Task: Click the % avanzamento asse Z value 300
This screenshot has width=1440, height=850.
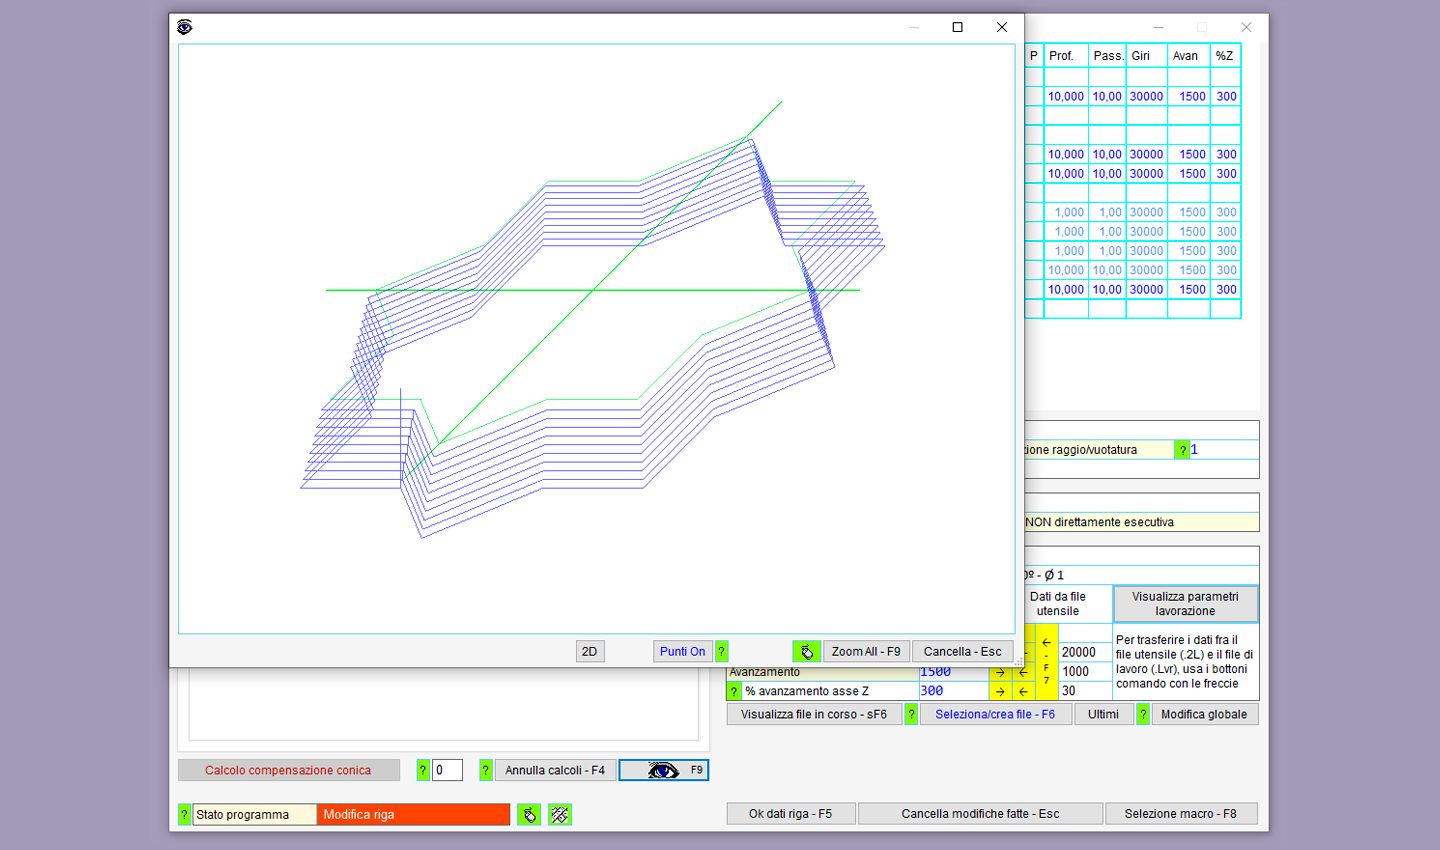Action: tap(953, 691)
